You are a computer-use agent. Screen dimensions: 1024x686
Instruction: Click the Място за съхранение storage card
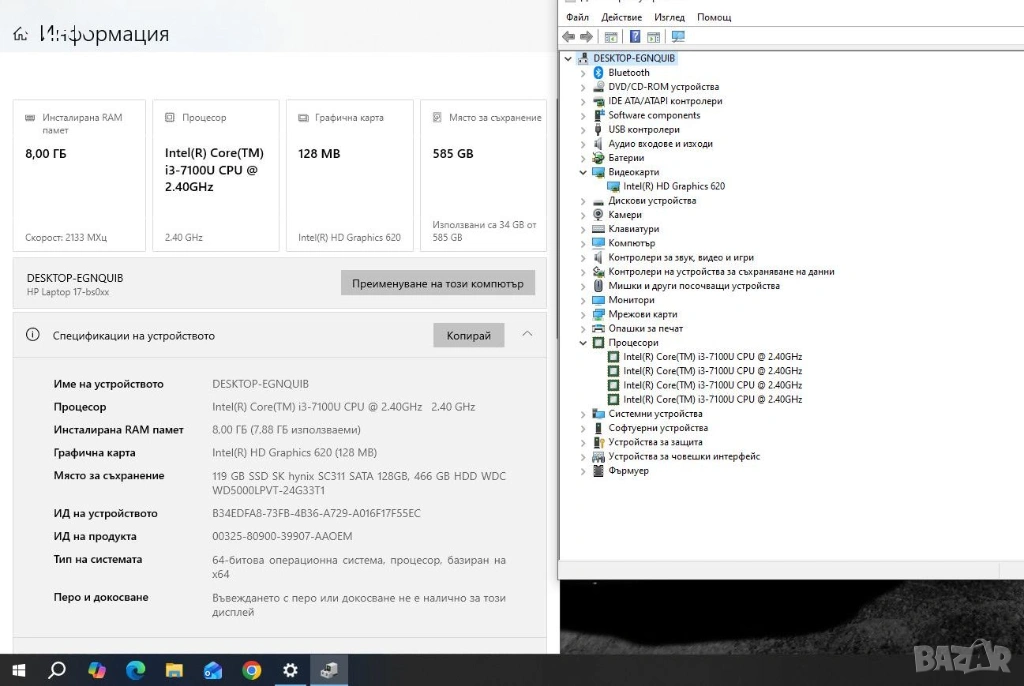(483, 175)
